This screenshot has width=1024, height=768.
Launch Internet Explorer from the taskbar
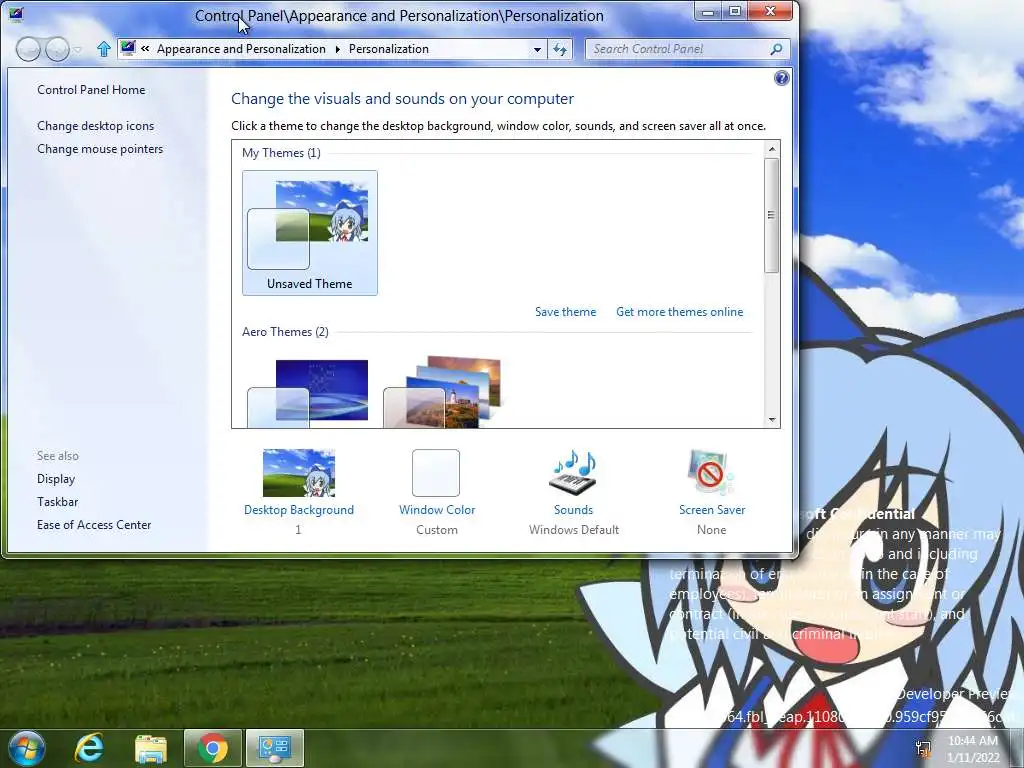[88, 748]
